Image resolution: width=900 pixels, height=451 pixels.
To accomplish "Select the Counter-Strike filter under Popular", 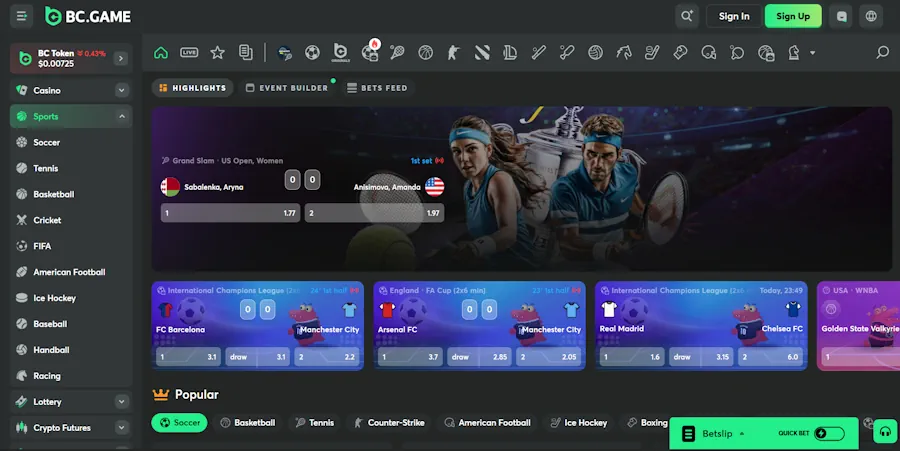I will coord(389,422).
